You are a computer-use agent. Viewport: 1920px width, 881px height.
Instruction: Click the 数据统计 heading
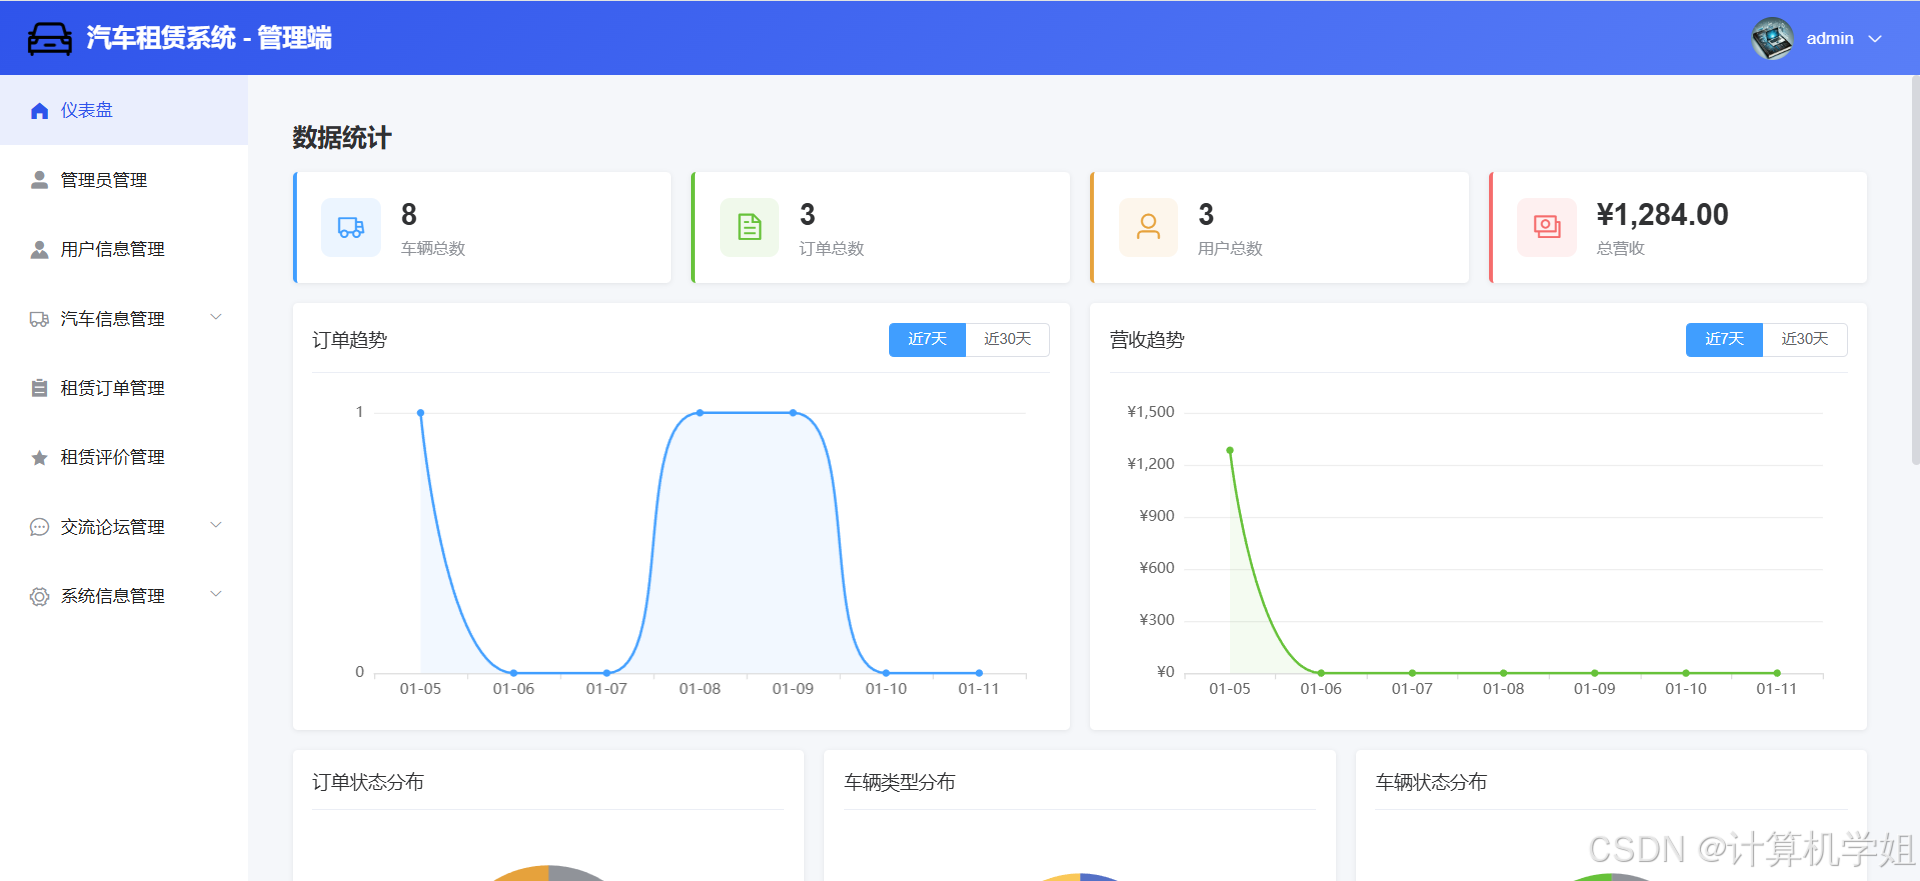[x=342, y=138]
